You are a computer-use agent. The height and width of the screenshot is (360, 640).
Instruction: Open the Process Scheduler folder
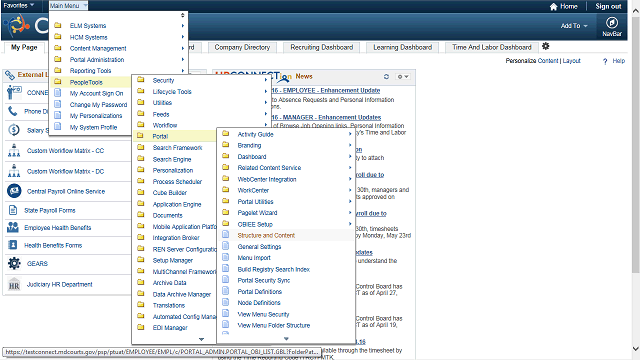click(177, 182)
